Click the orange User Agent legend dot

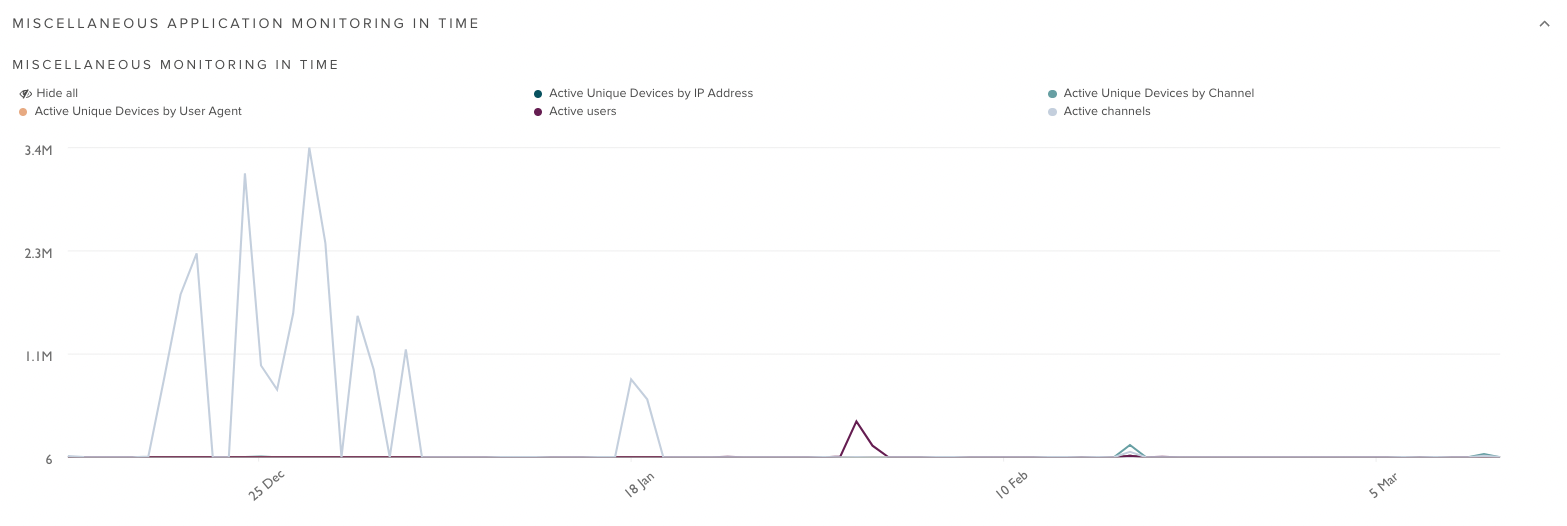[x=23, y=112]
